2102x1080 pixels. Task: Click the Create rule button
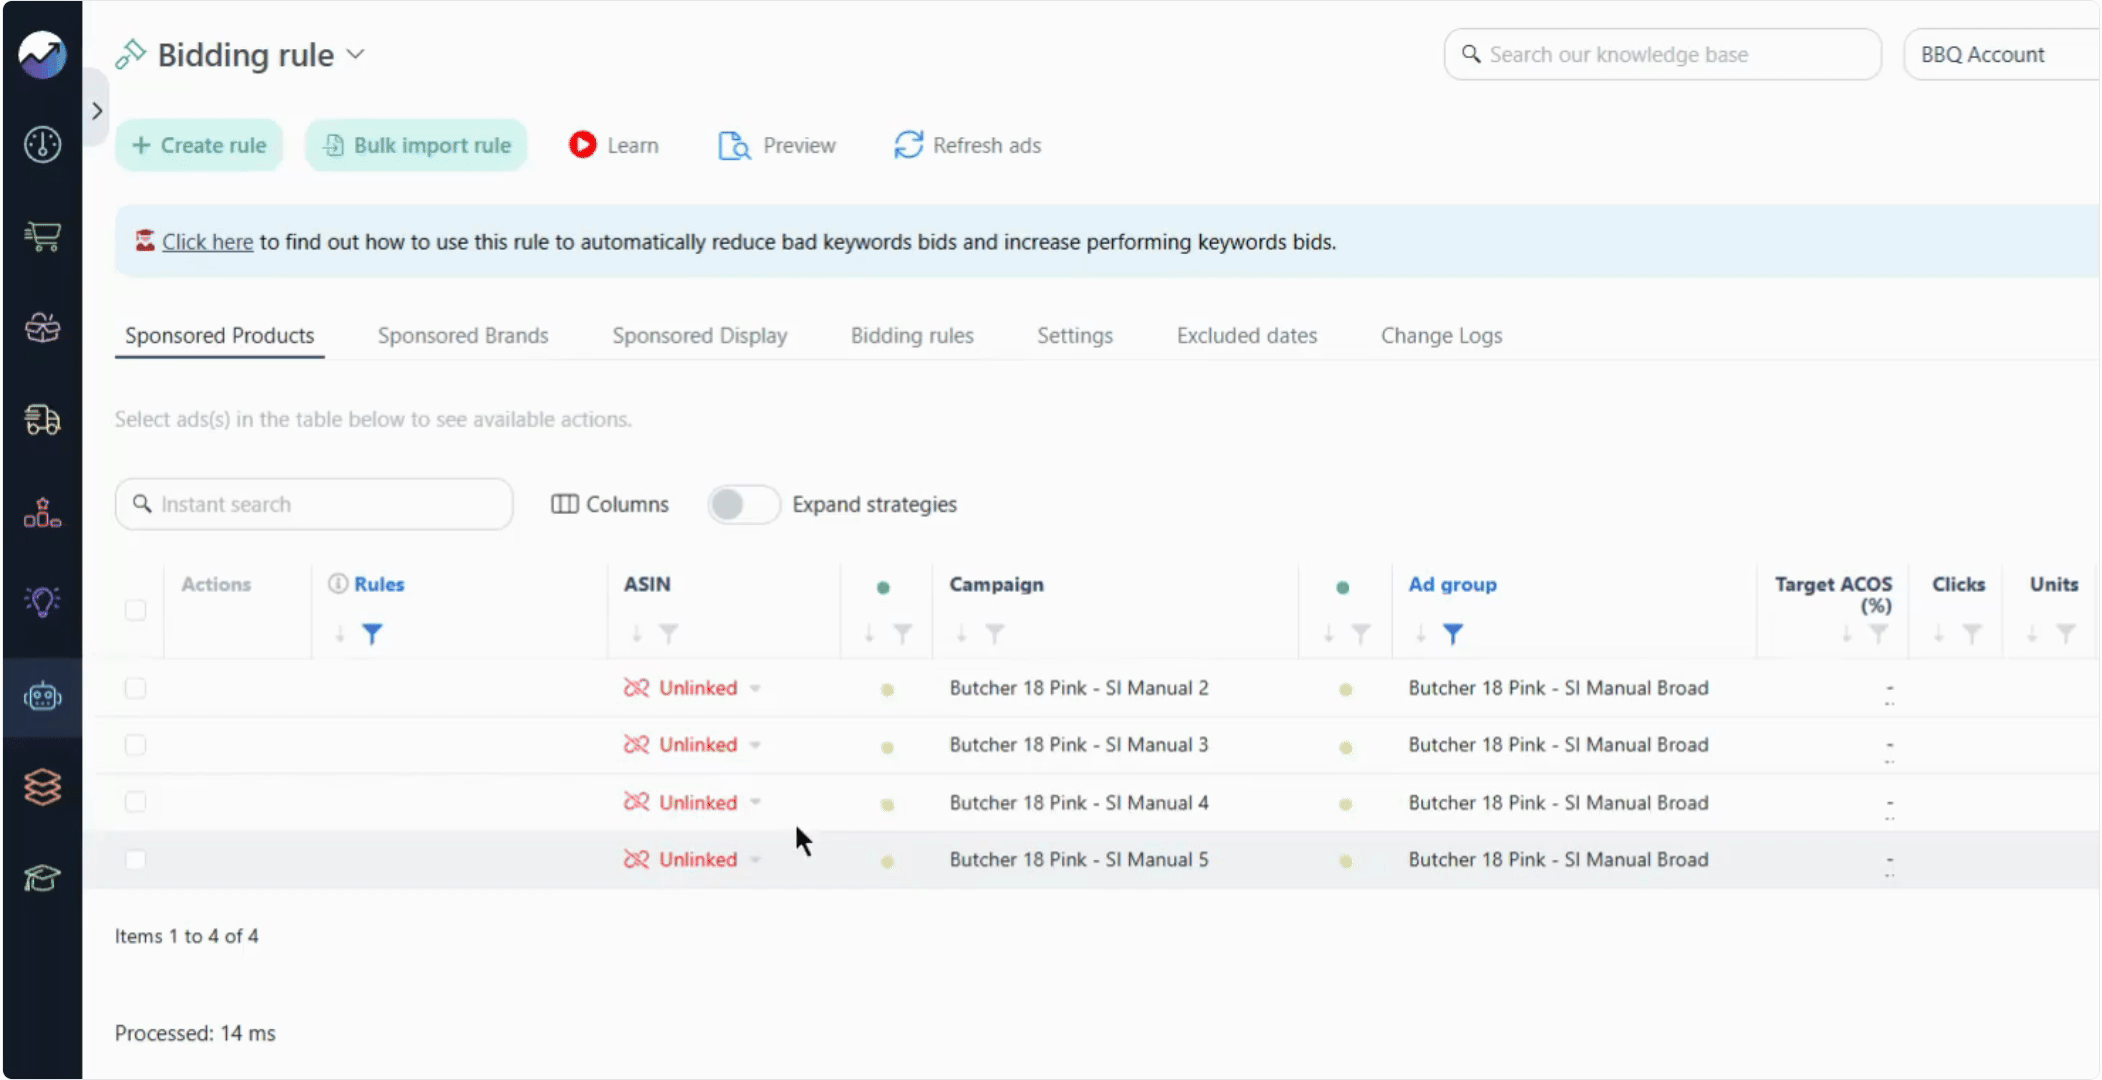(x=199, y=145)
